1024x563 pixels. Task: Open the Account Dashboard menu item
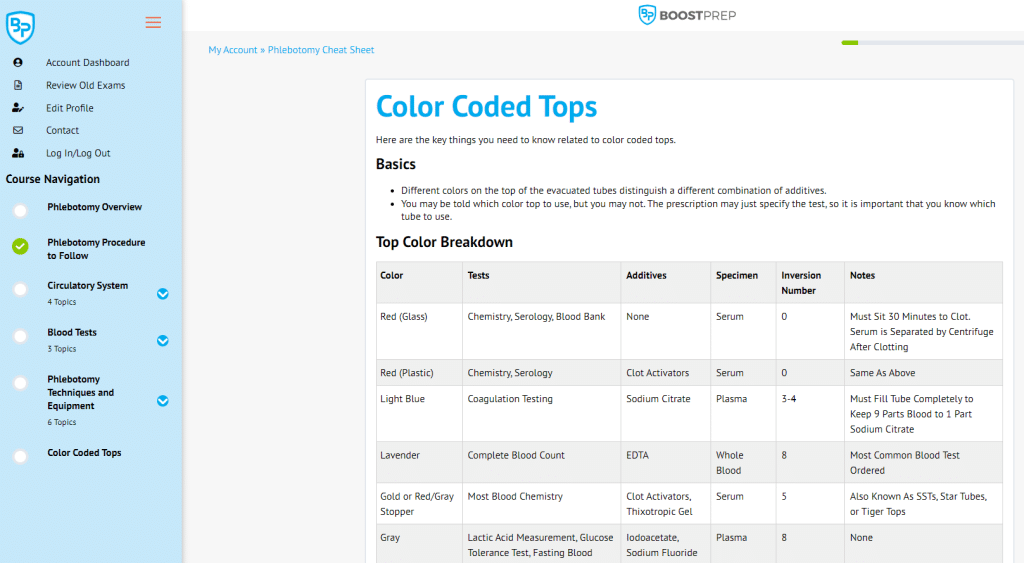pos(87,62)
